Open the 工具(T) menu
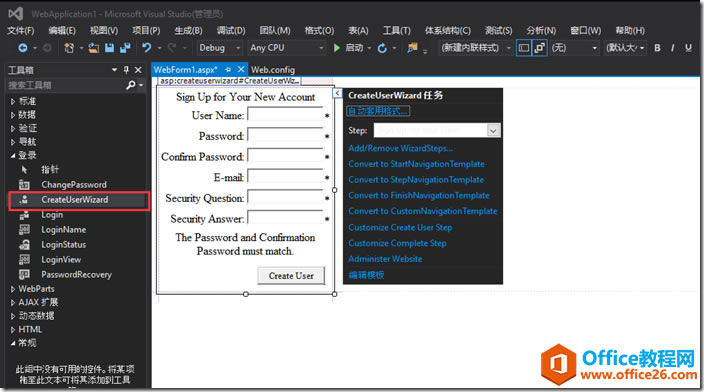This screenshot has height=392, width=704. point(396,31)
